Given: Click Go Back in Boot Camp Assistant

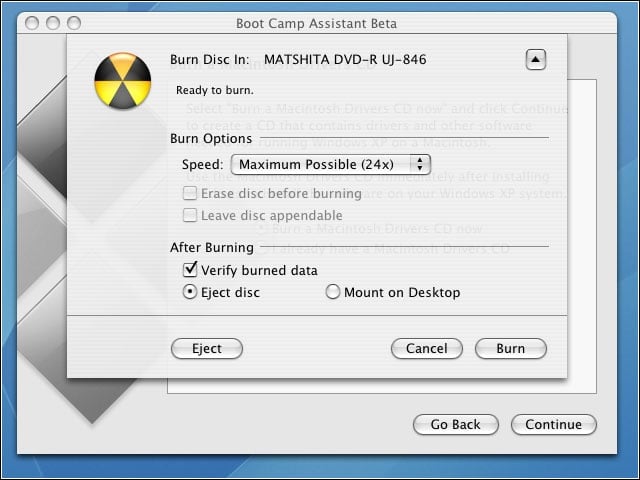Looking at the screenshot, I should 456,424.
